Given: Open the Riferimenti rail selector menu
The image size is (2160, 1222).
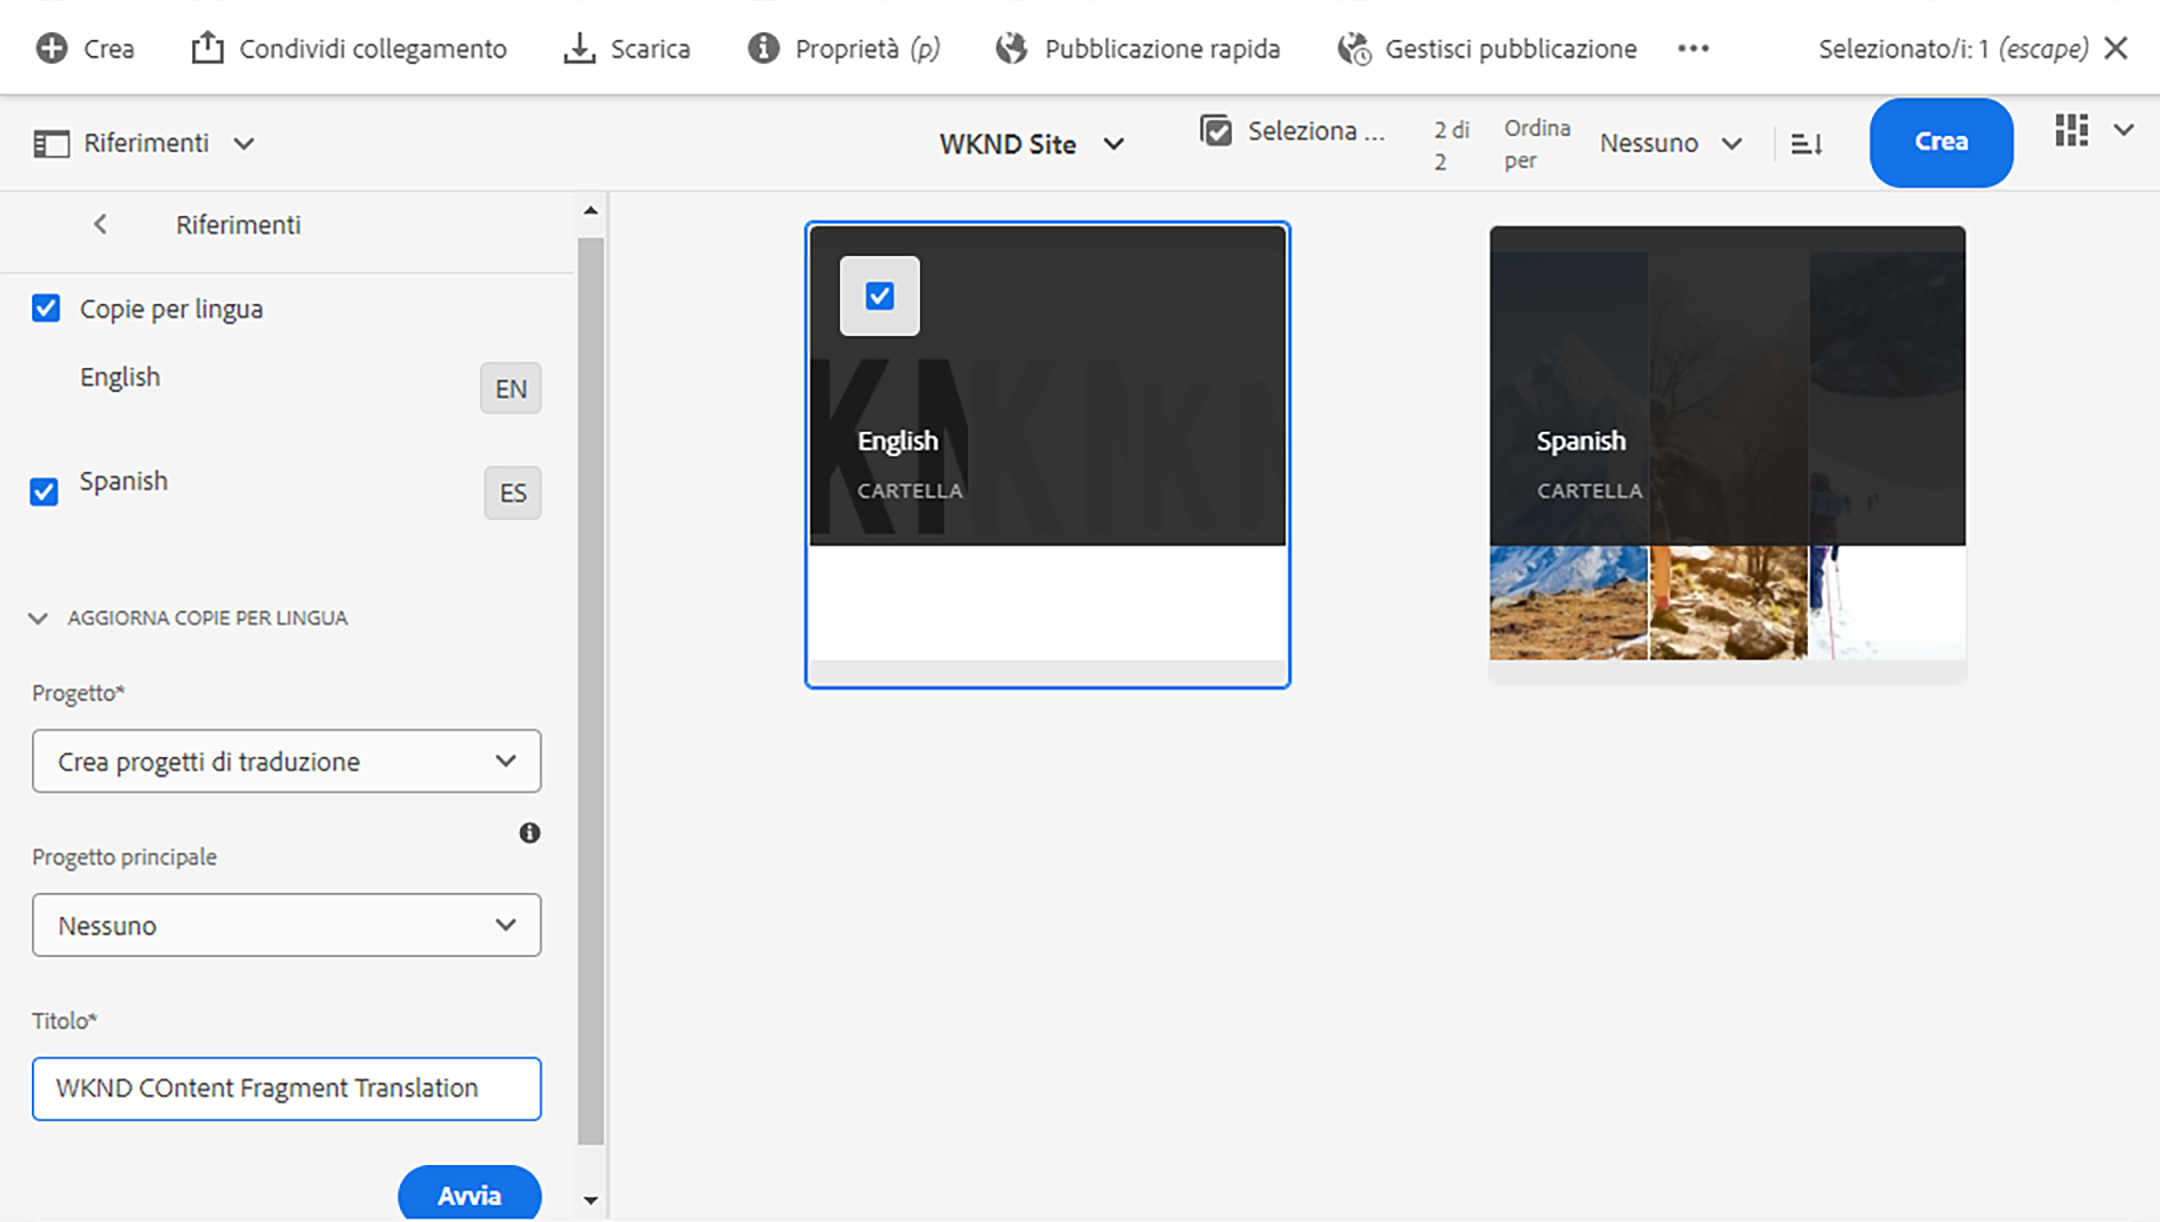Looking at the screenshot, I should tap(145, 143).
